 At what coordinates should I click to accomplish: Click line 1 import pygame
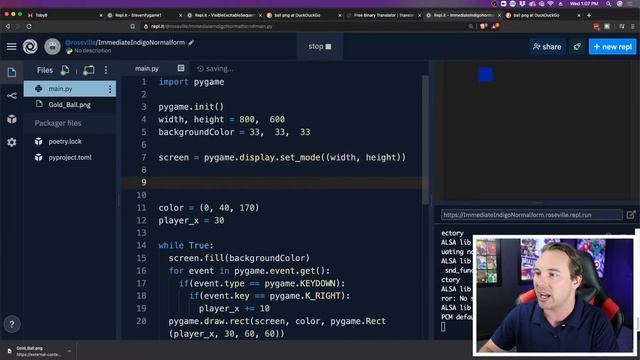(191, 82)
